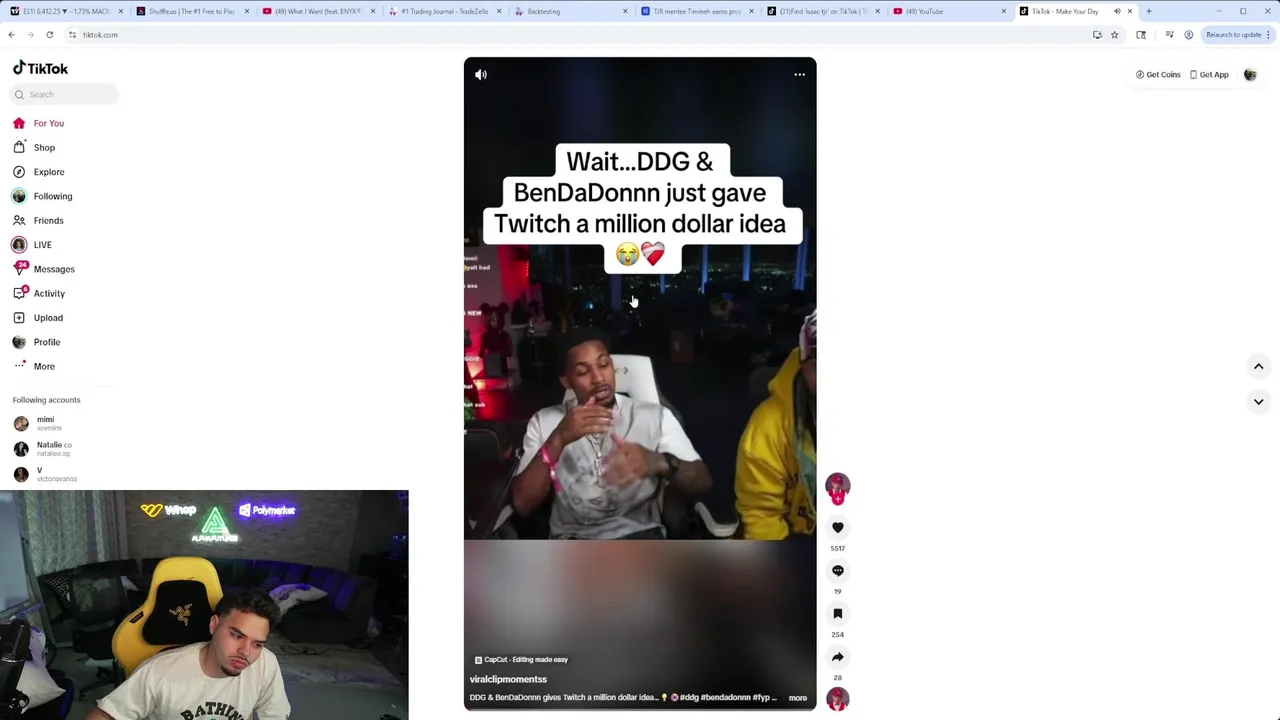1280x720 pixels.
Task: Click the install app icon in the address bar
Action: click(x=1097, y=35)
